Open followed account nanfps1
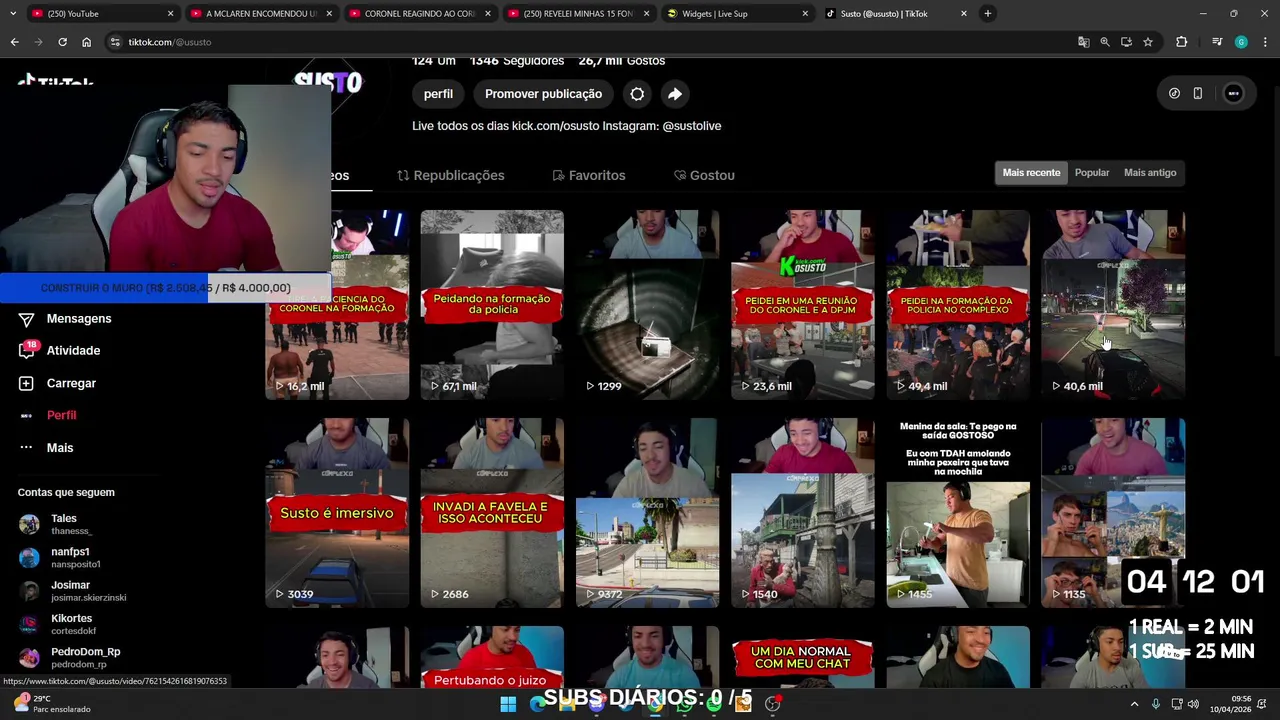Image resolution: width=1280 pixels, height=720 pixels. click(60, 558)
